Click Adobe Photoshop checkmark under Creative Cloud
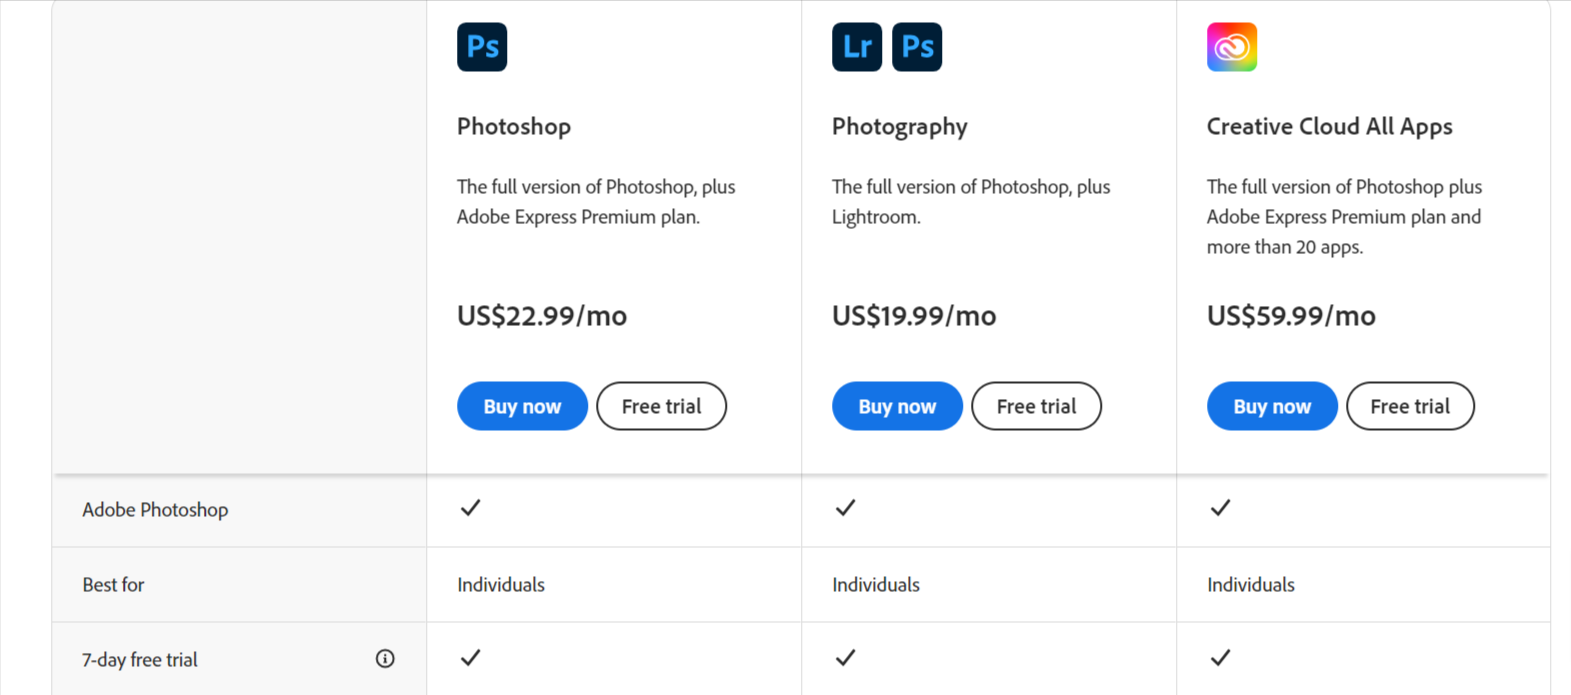Screen dimensions: 1571x695 (x=1220, y=508)
